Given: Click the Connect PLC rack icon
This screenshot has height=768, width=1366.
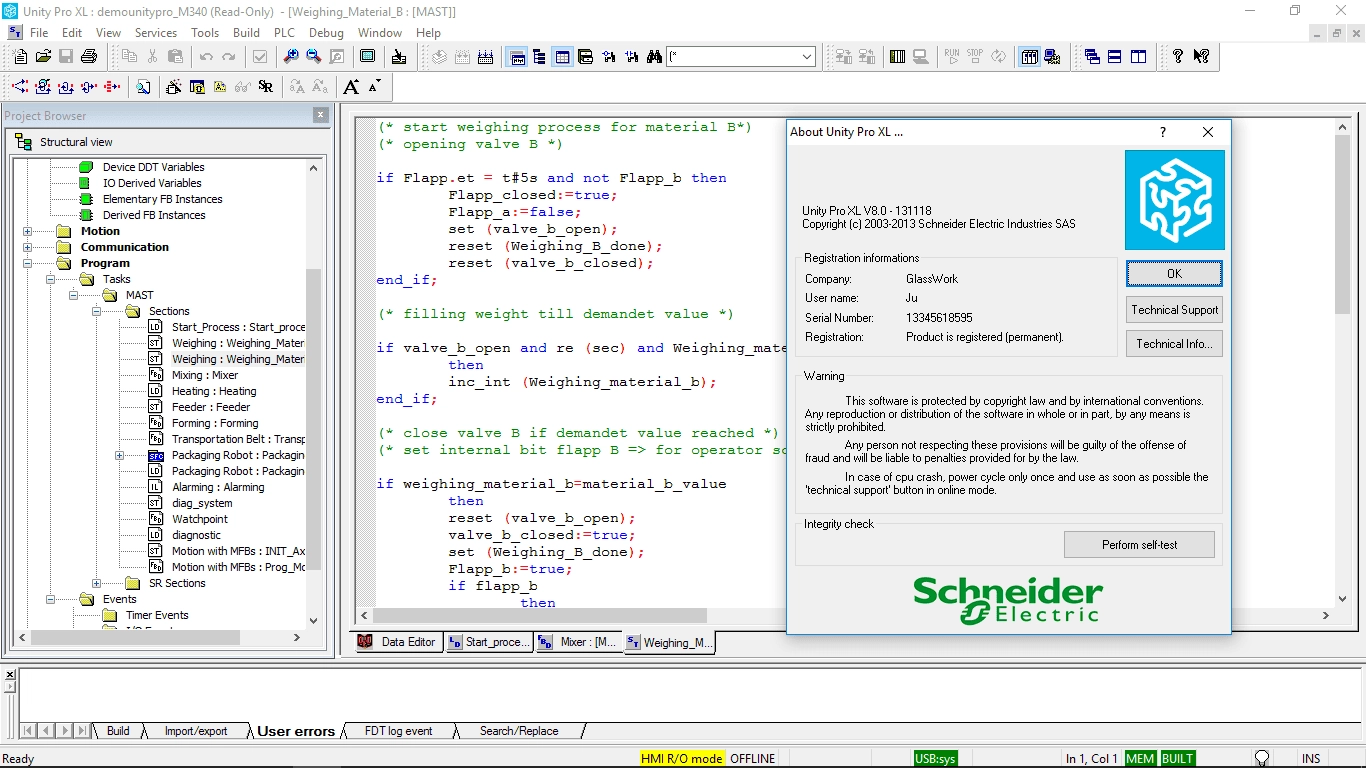Looking at the screenshot, I should pos(897,57).
